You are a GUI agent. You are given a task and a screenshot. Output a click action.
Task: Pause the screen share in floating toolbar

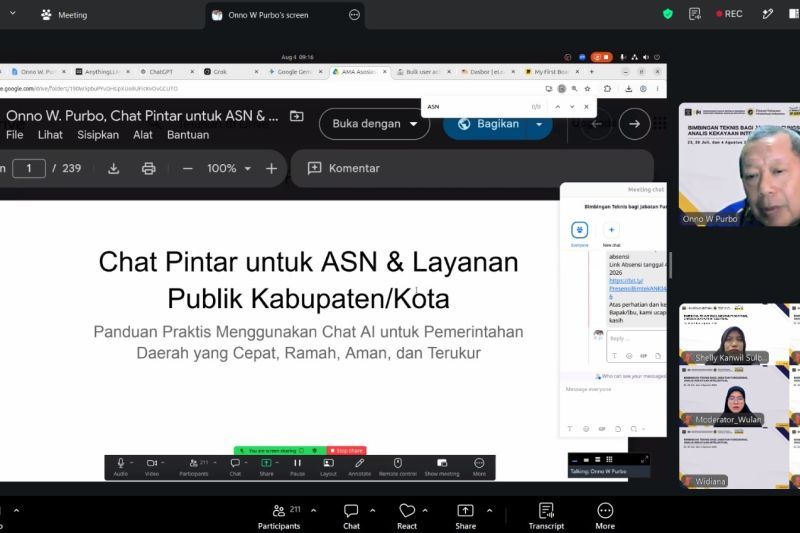coord(297,467)
